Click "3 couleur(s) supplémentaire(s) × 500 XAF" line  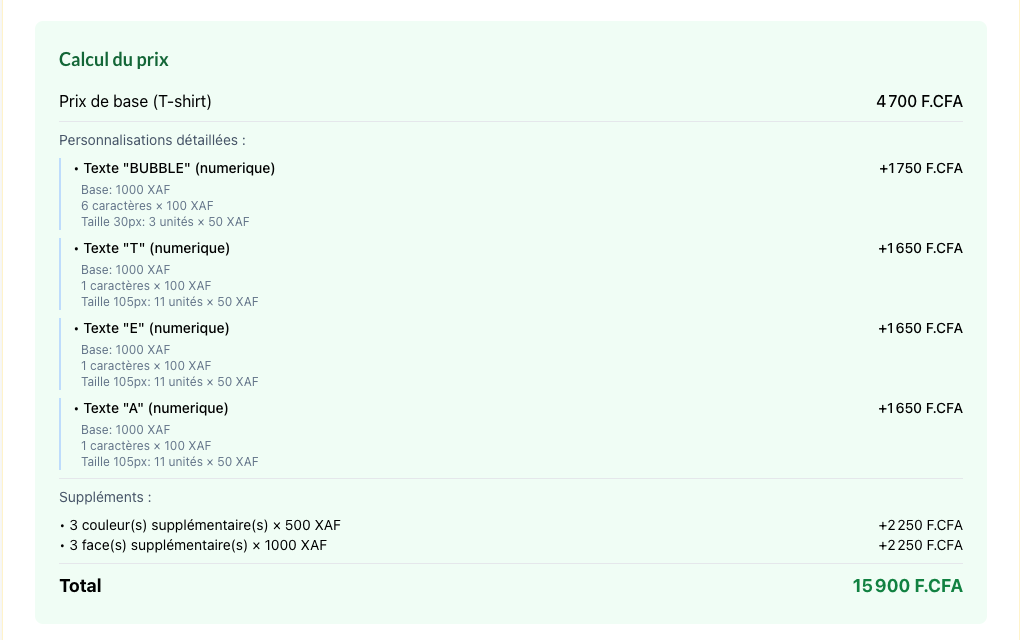205,525
